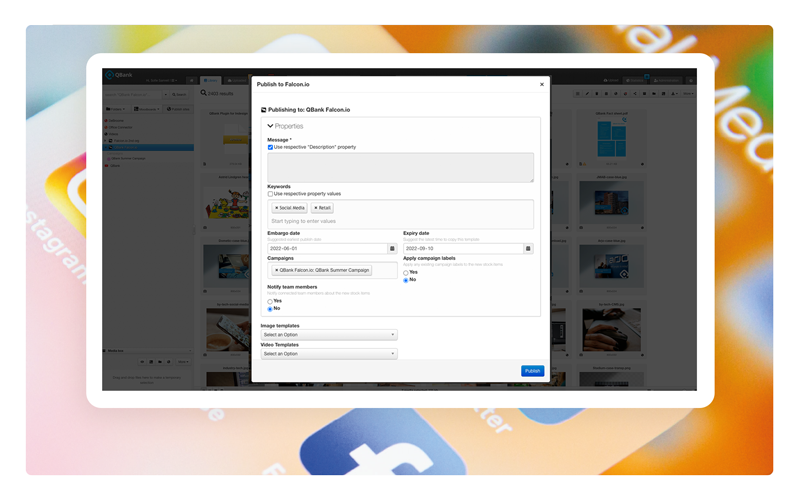800x500 pixels.
Task: Select No for Apply campaign labels
Action: (x=406, y=280)
